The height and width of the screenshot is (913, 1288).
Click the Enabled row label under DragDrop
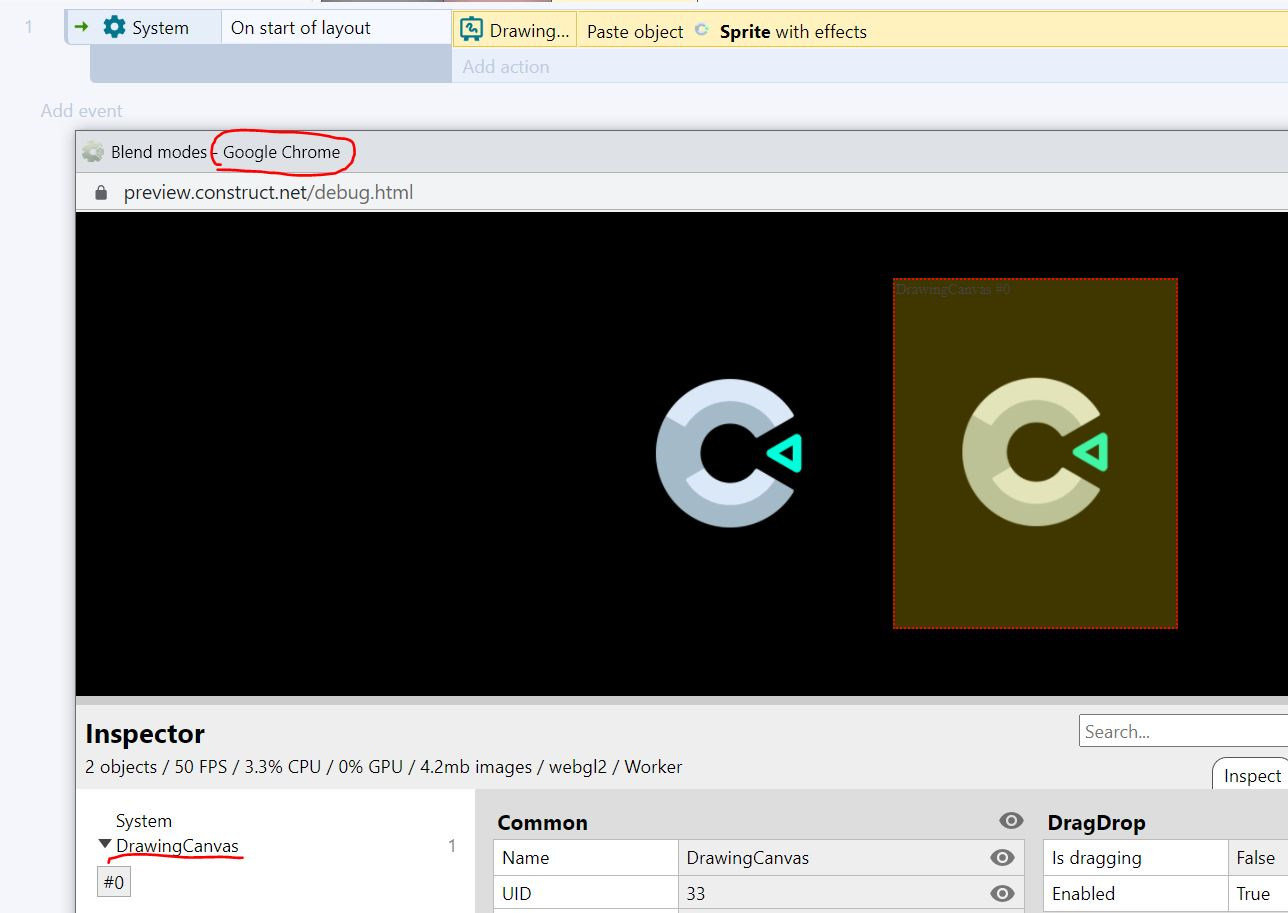(1135, 893)
